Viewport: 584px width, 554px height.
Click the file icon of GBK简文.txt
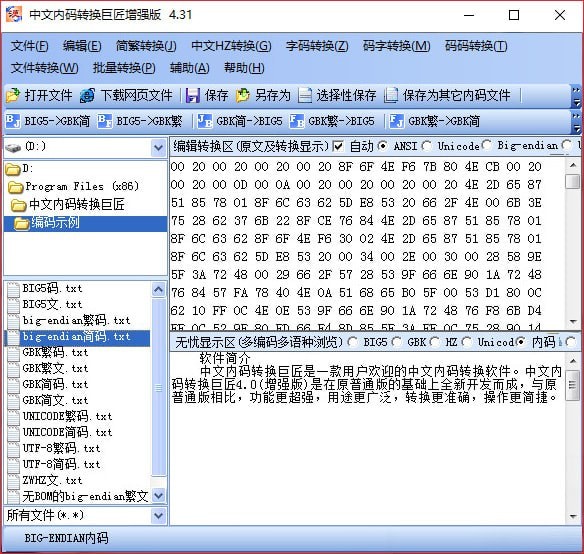(x=13, y=401)
